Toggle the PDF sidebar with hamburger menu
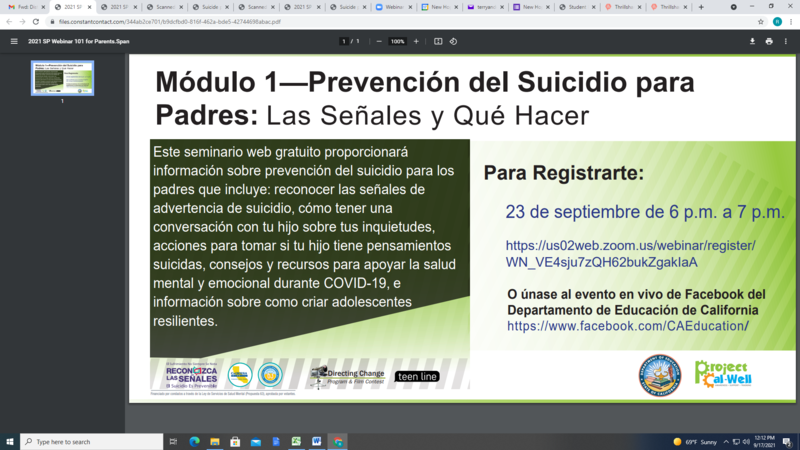The width and height of the screenshot is (800, 450). (14, 41)
